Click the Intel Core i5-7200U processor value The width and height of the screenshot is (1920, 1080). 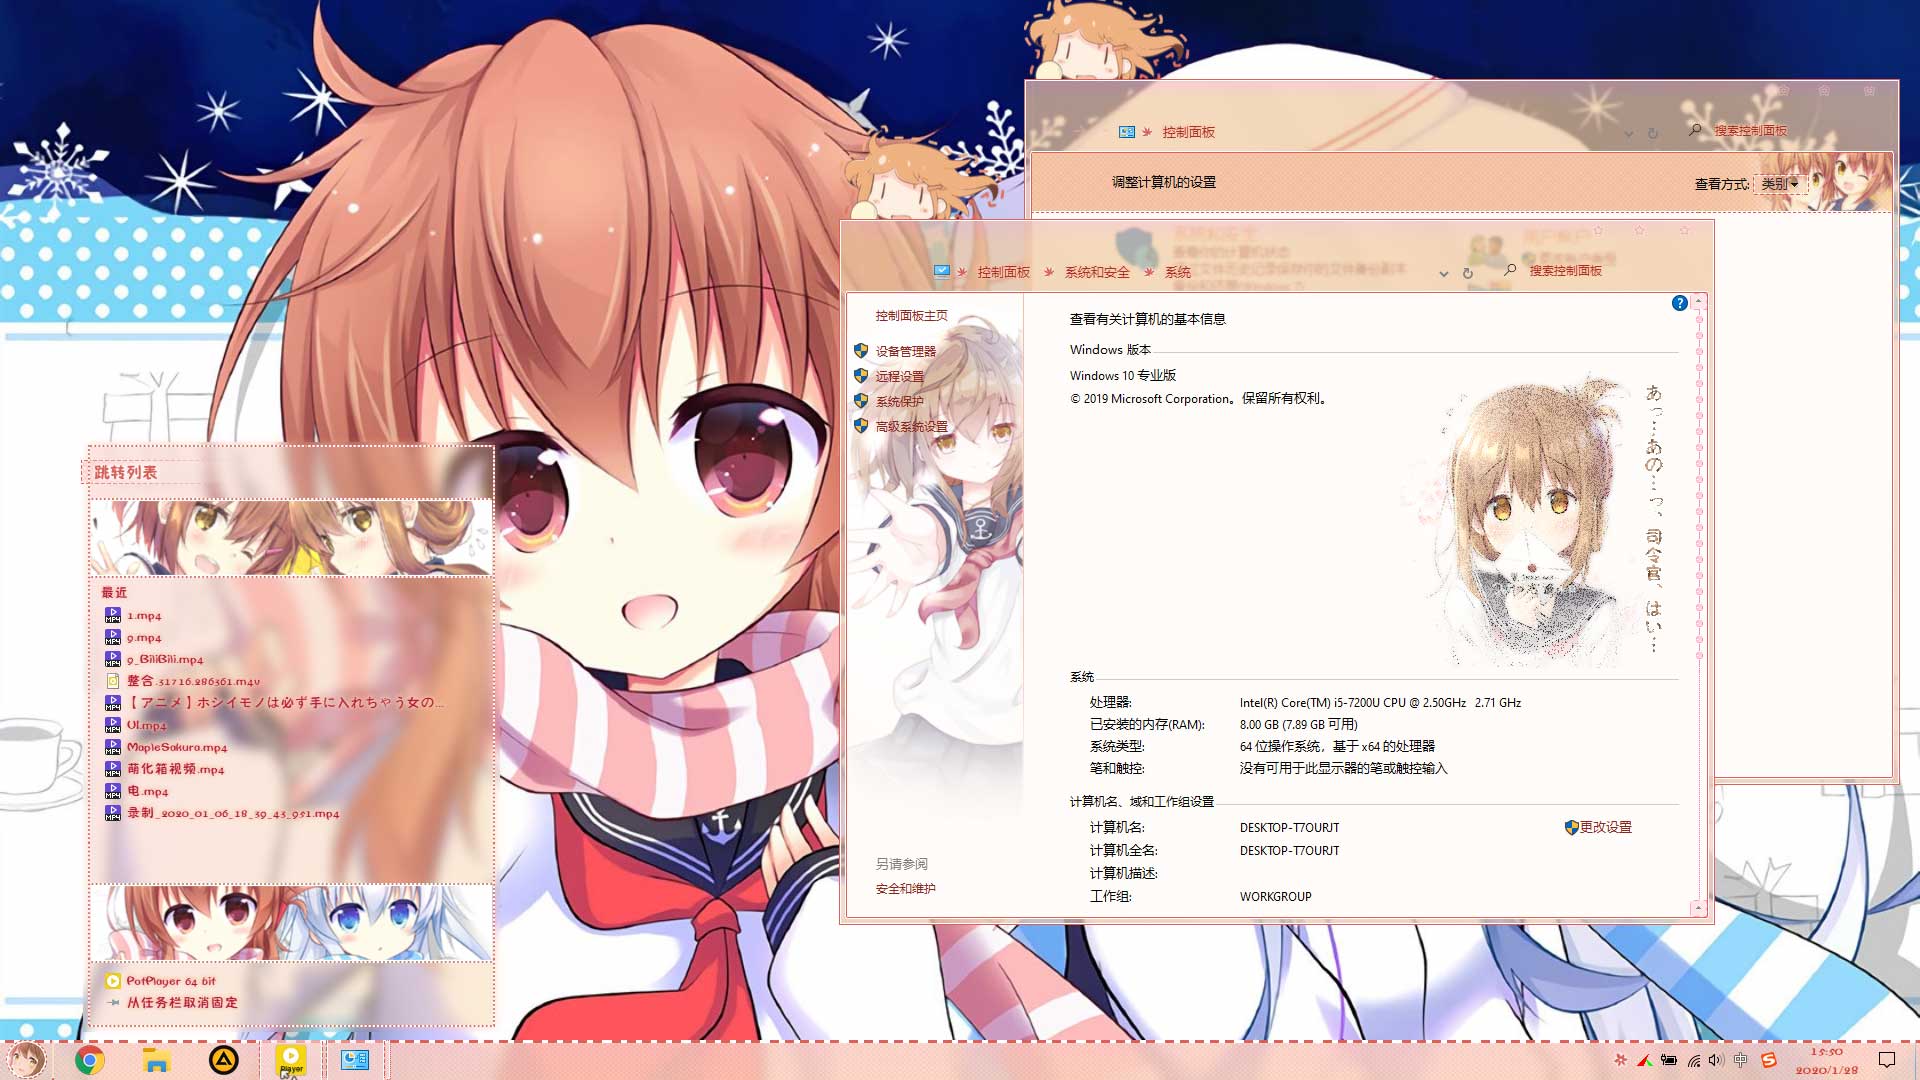1380,703
